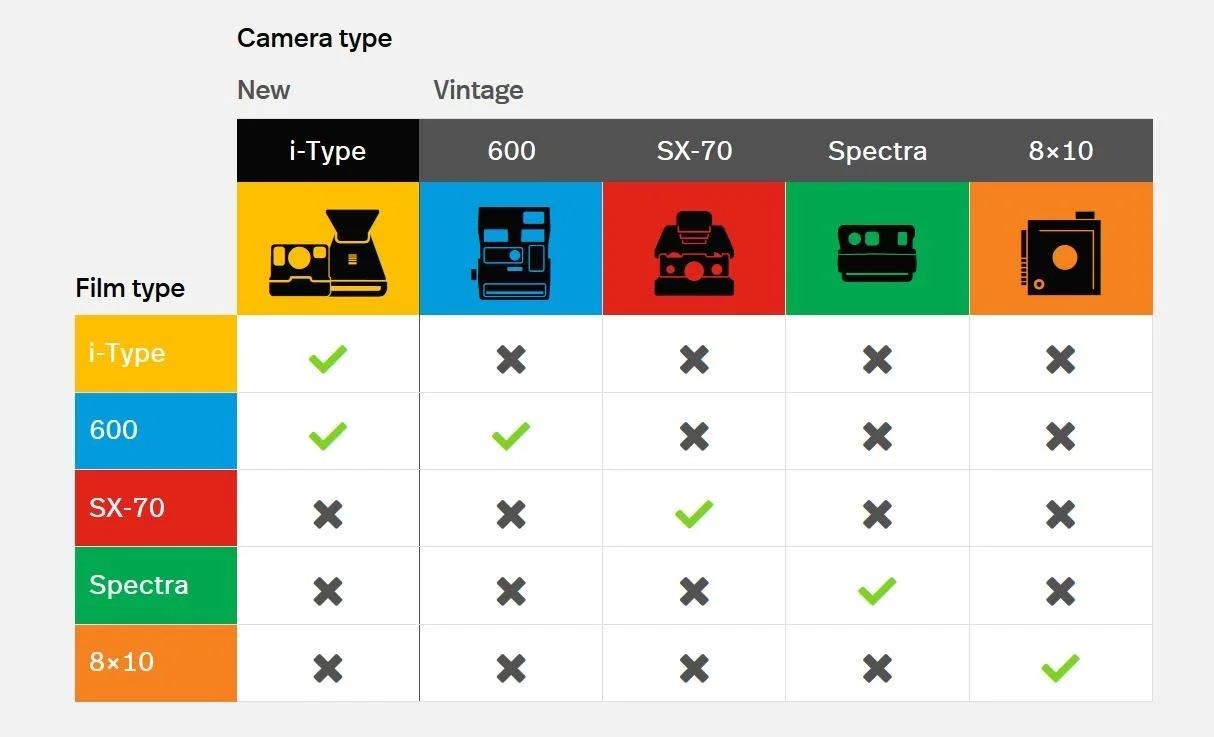
Task: Click the green Spectra film row label
Action: point(155,586)
